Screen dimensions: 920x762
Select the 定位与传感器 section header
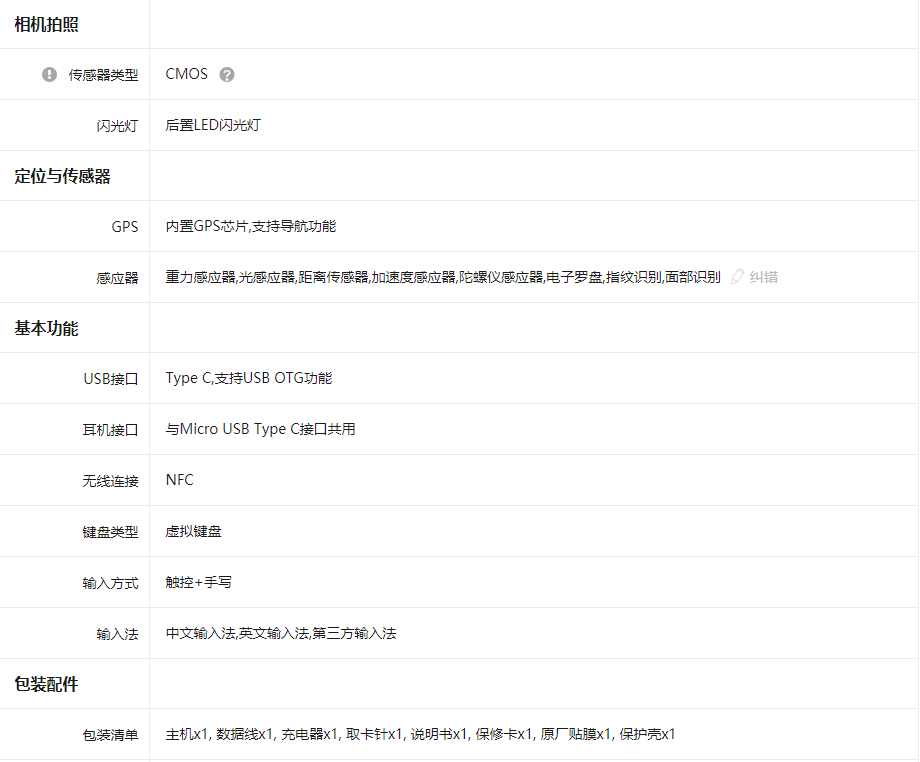point(62,177)
